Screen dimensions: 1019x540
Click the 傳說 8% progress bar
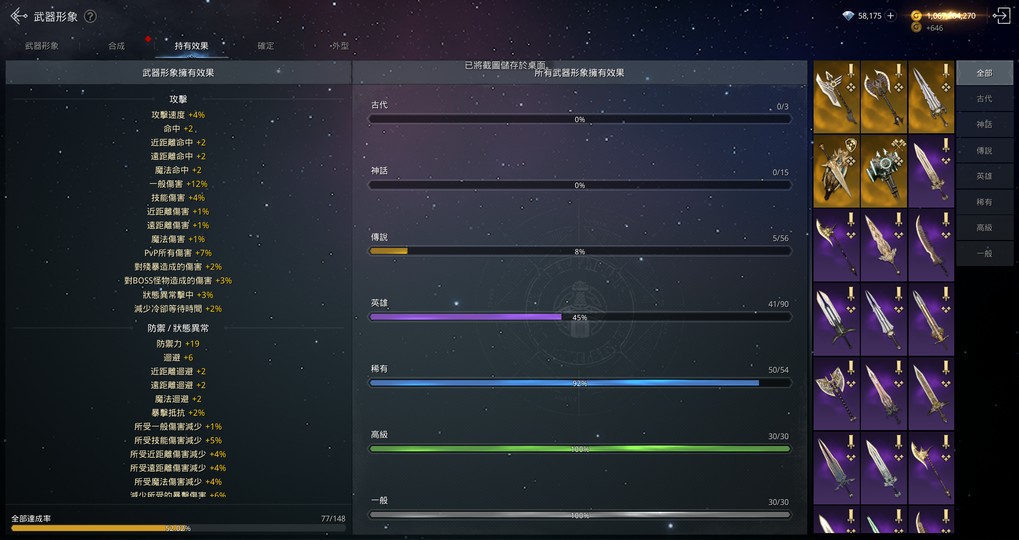(x=580, y=251)
